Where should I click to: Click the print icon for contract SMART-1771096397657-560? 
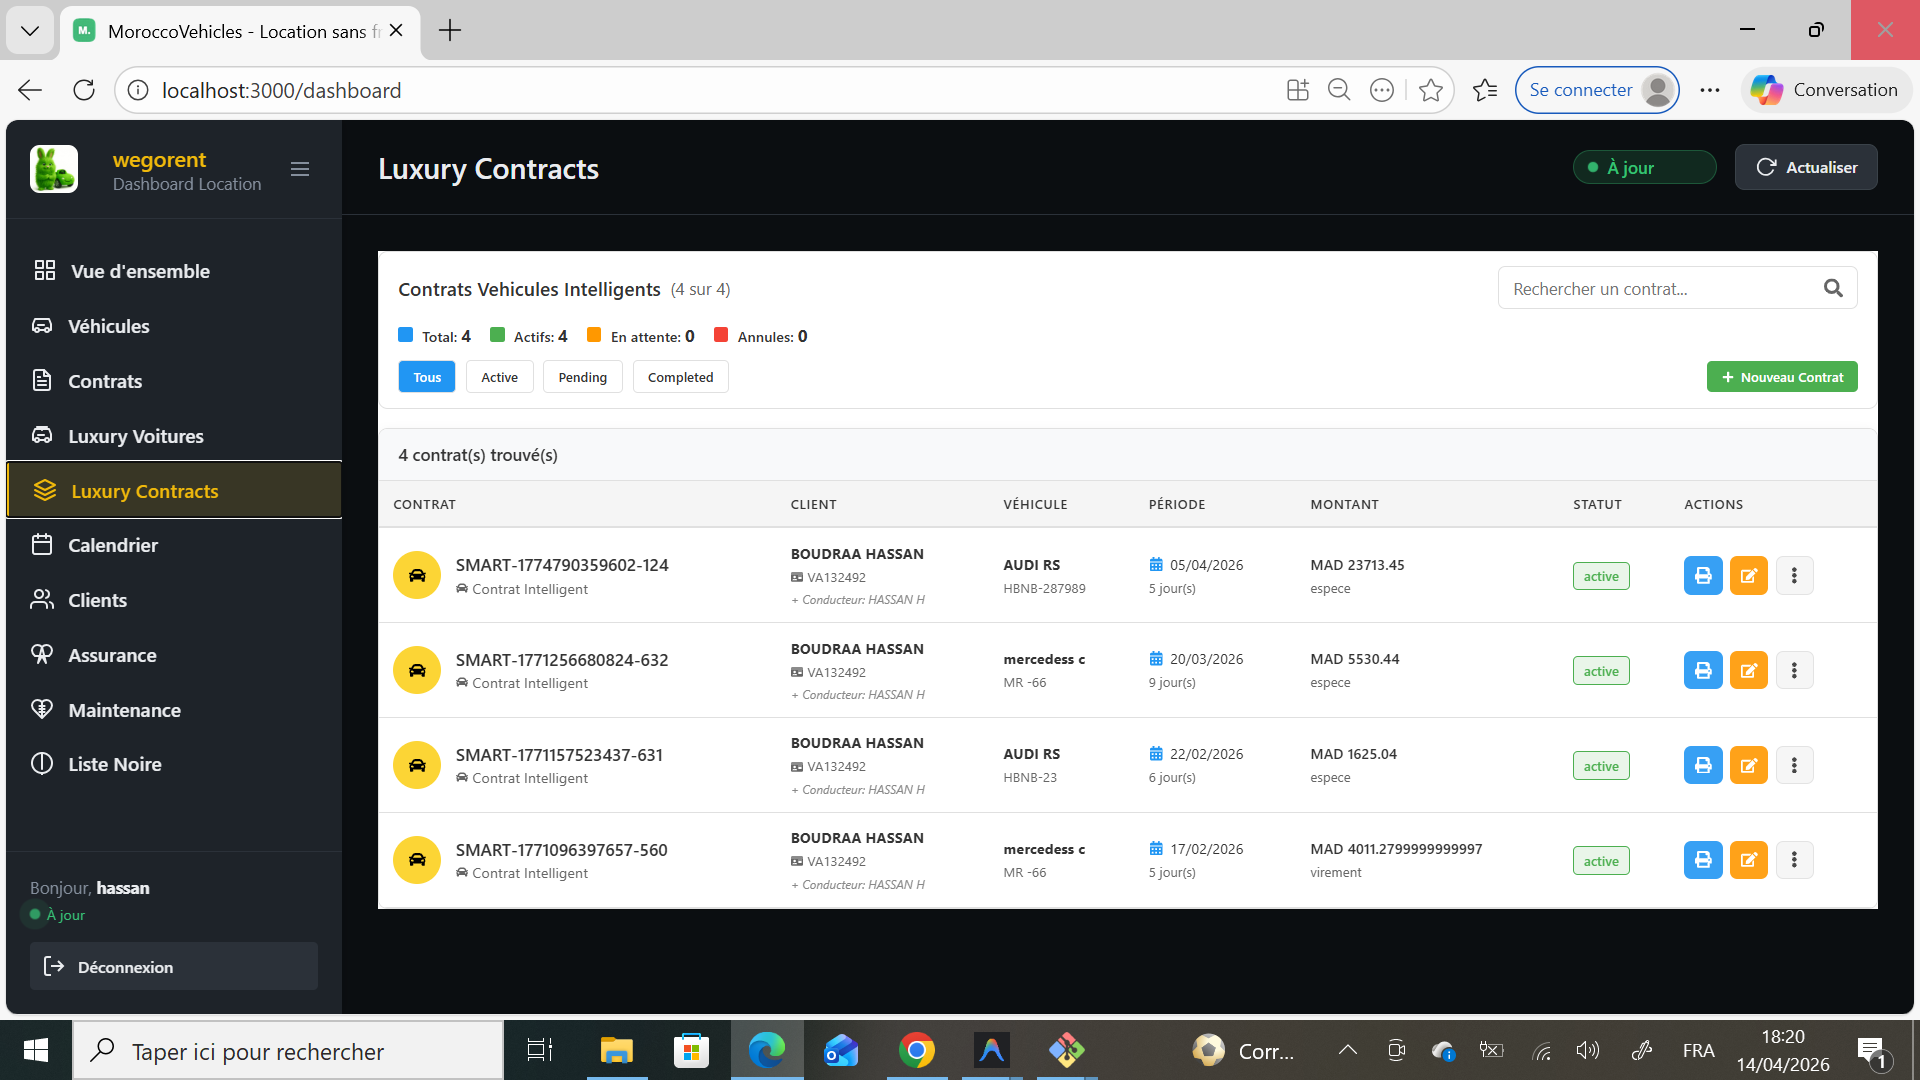(1702, 860)
